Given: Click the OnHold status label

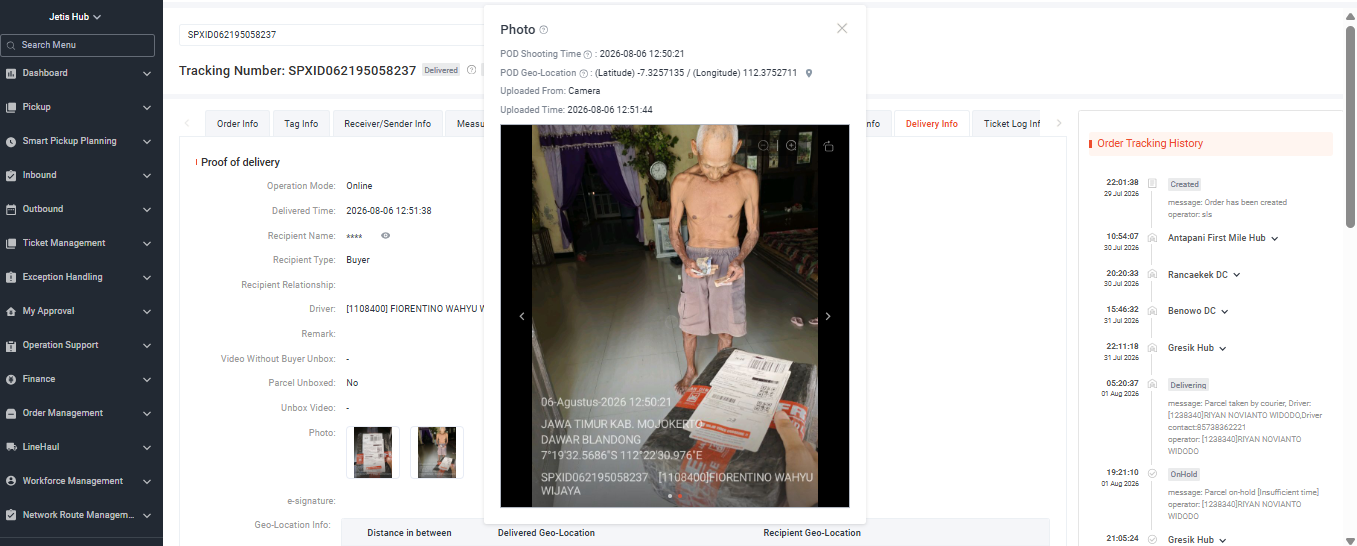Looking at the screenshot, I should [1184, 475].
